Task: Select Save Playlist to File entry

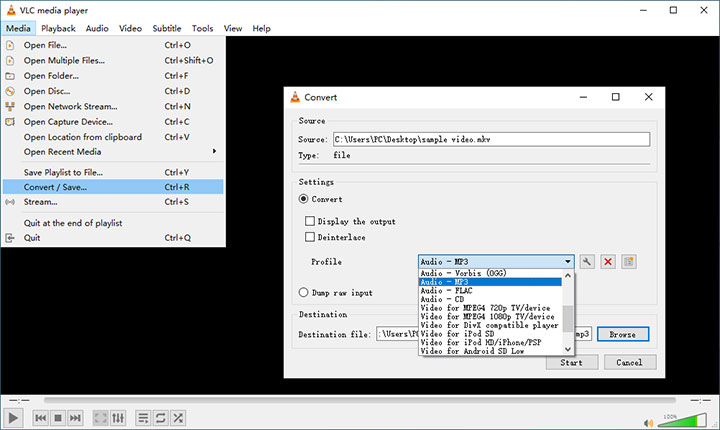Action: pos(113,172)
